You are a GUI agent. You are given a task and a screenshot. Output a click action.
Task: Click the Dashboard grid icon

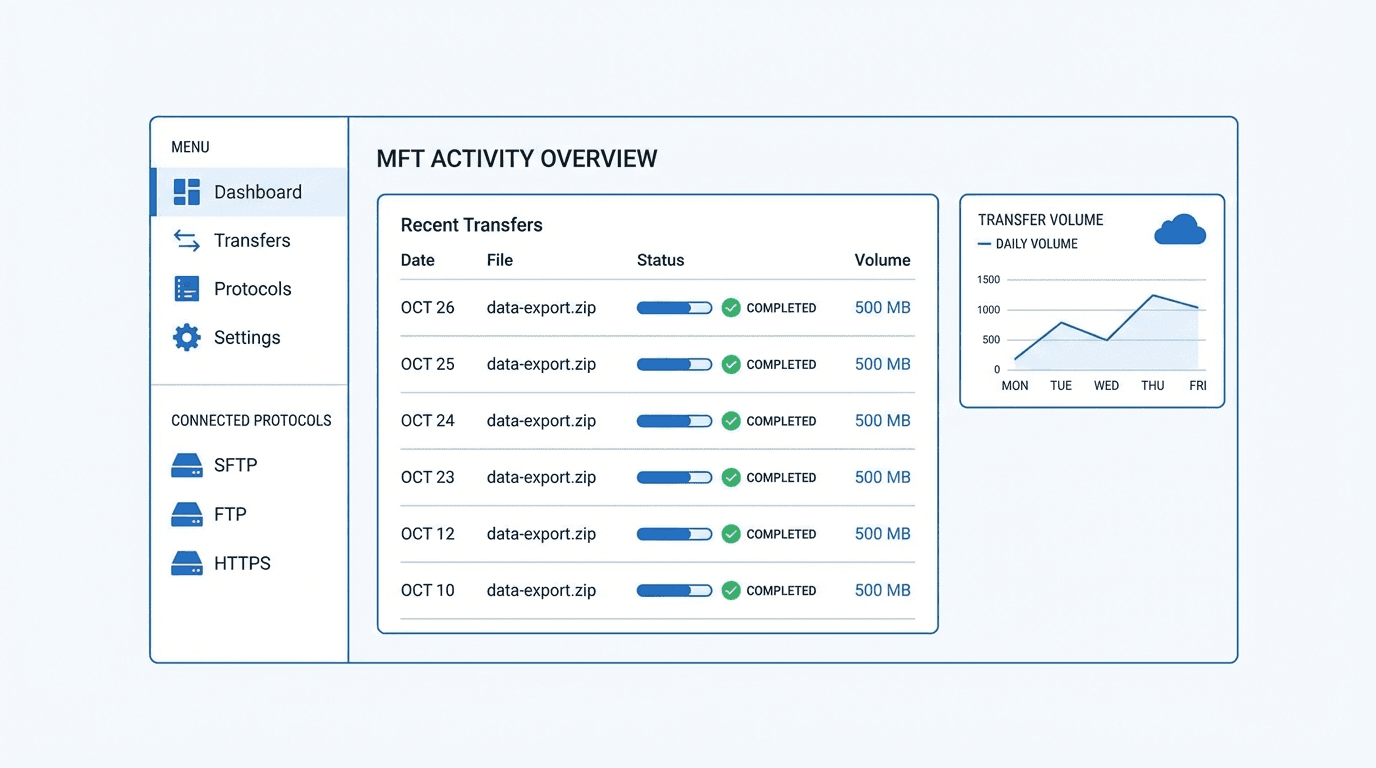point(186,192)
